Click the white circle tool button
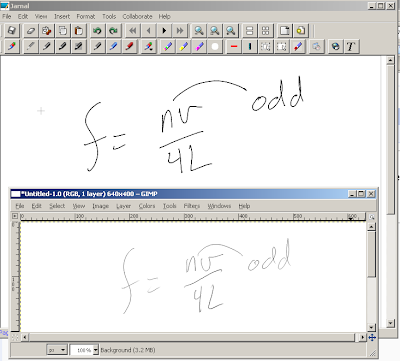The height and width of the screenshot is (361, 400). pyautogui.click(x=215, y=46)
